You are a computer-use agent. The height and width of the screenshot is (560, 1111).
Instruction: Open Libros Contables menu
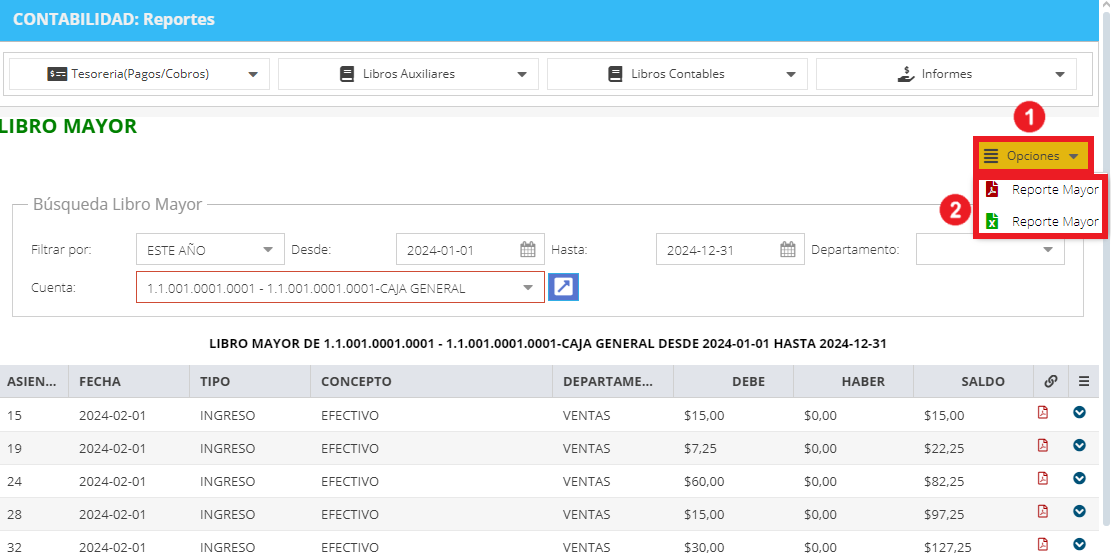point(677,74)
